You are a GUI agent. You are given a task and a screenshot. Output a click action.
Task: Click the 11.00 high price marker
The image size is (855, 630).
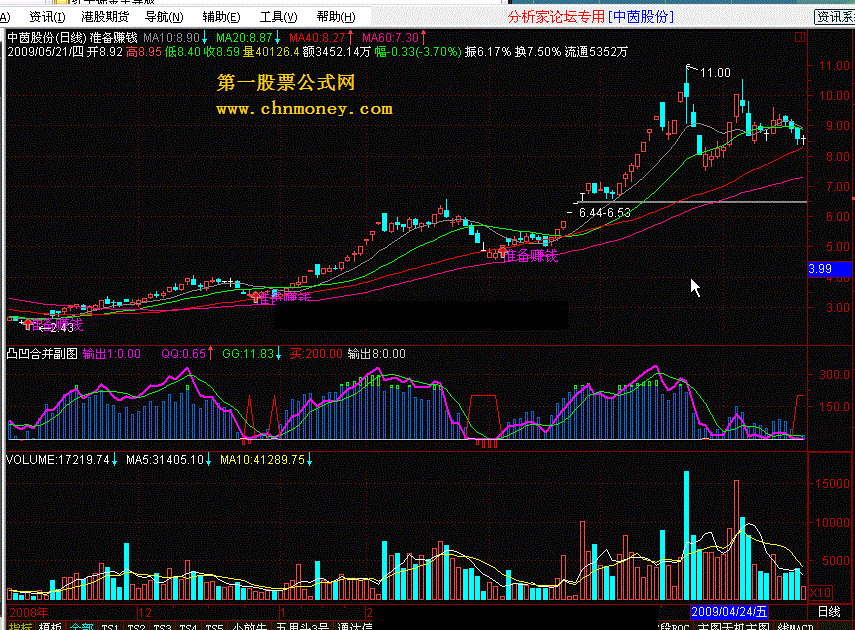point(715,73)
